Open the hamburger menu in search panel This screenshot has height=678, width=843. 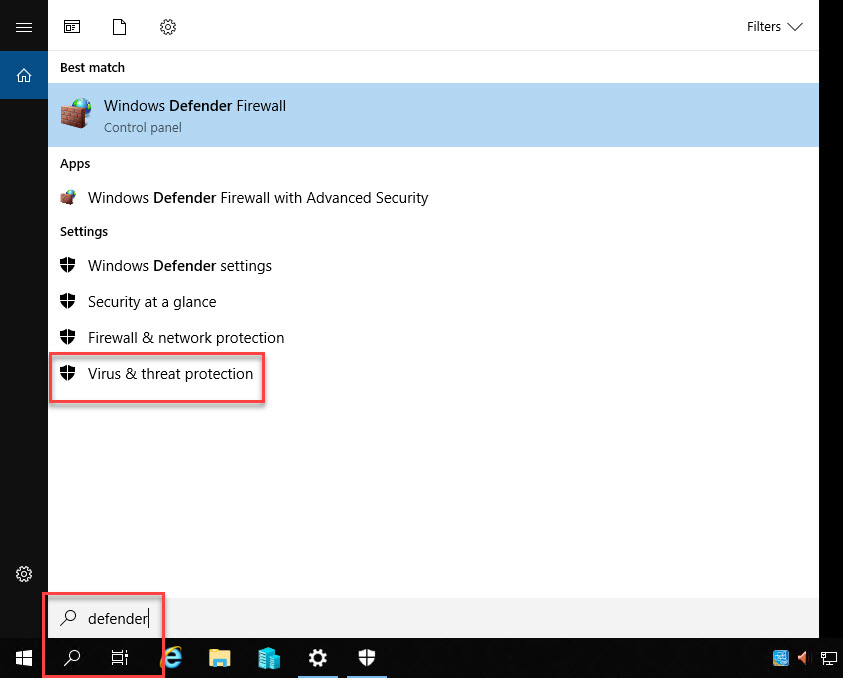[x=24, y=27]
